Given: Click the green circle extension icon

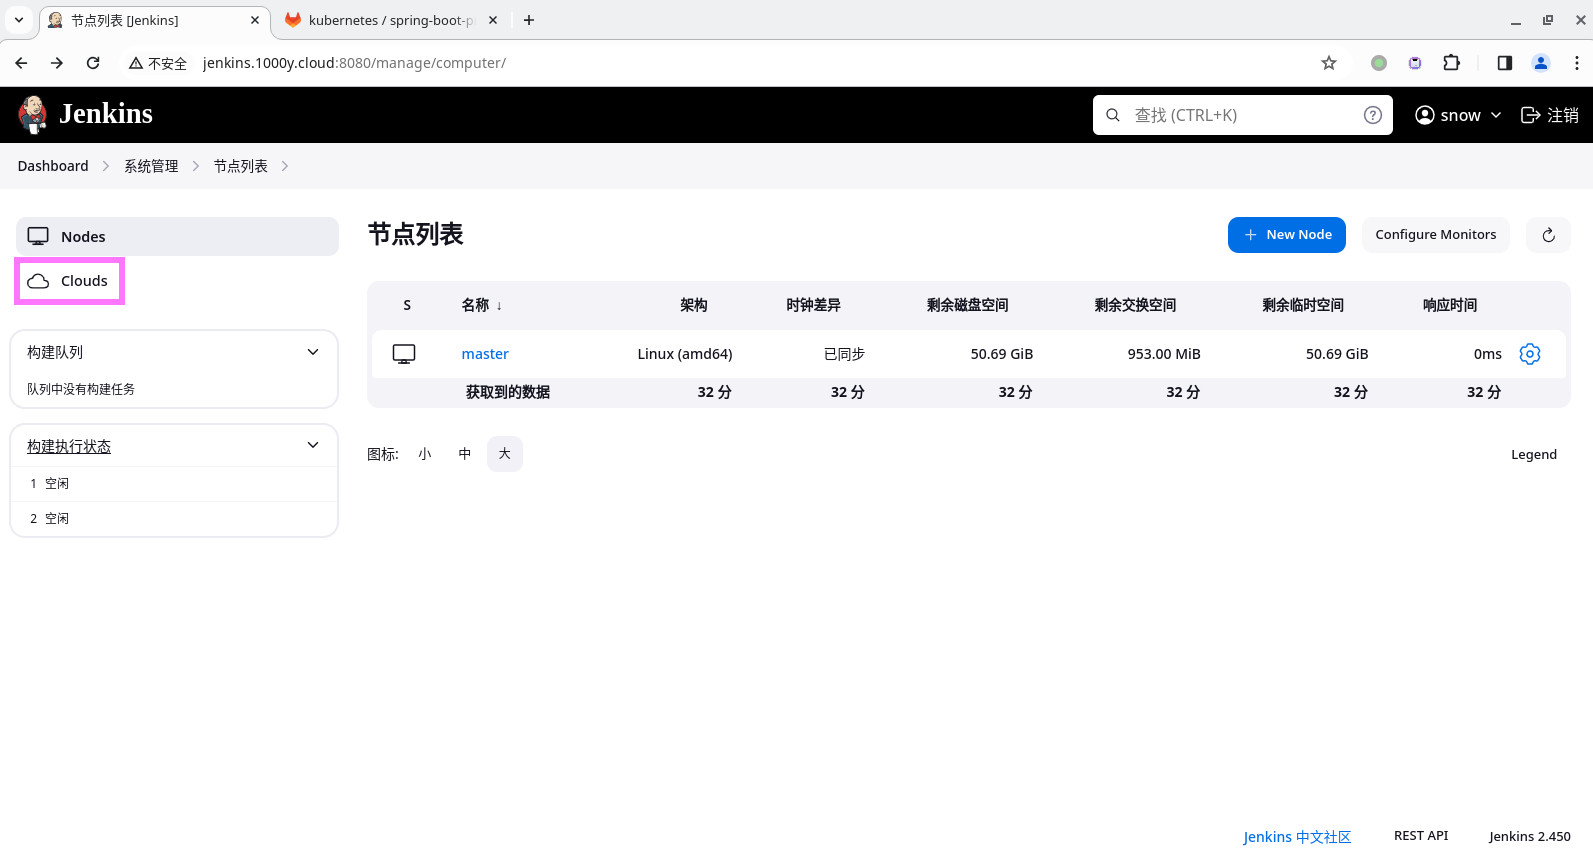Looking at the screenshot, I should click(1379, 63).
